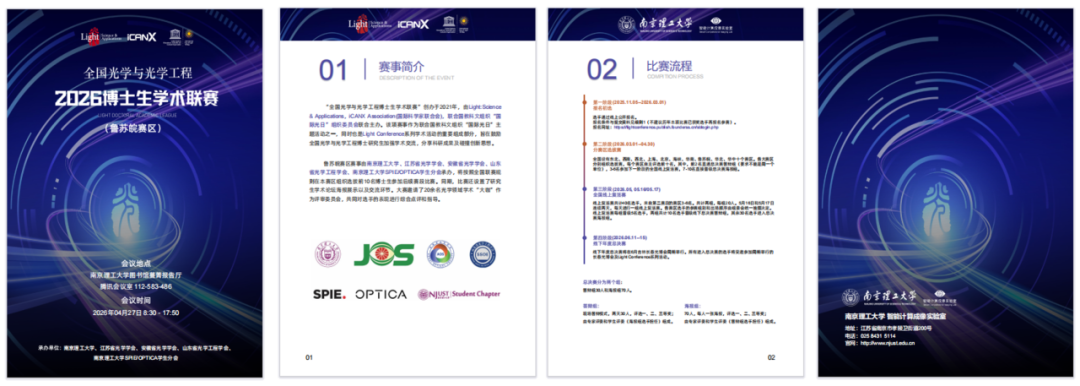Click the fourth-stage purple timeline dot

pyautogui.click(x=584, y=237)
